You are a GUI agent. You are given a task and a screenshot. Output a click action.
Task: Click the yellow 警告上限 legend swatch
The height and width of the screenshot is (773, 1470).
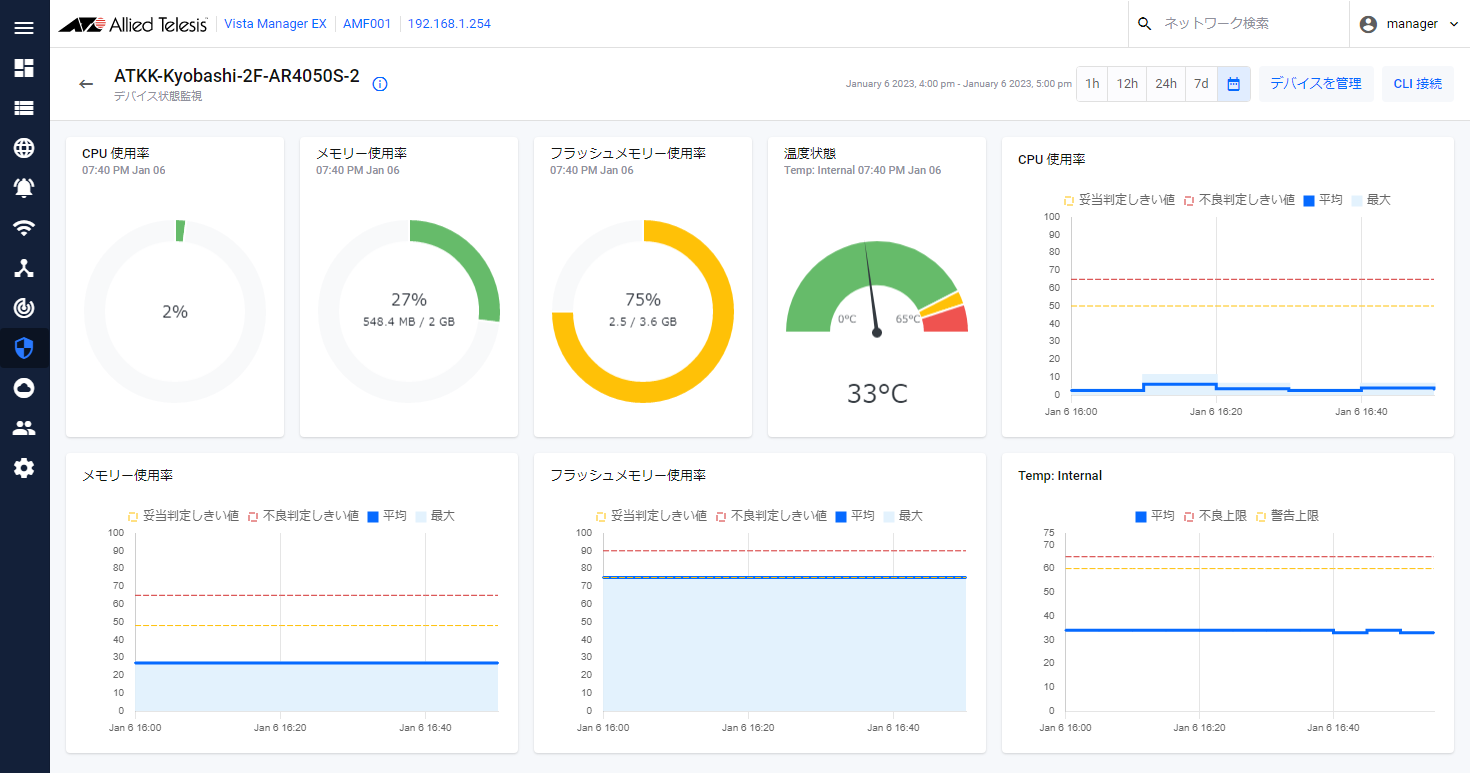click(x=1261, y=517)
